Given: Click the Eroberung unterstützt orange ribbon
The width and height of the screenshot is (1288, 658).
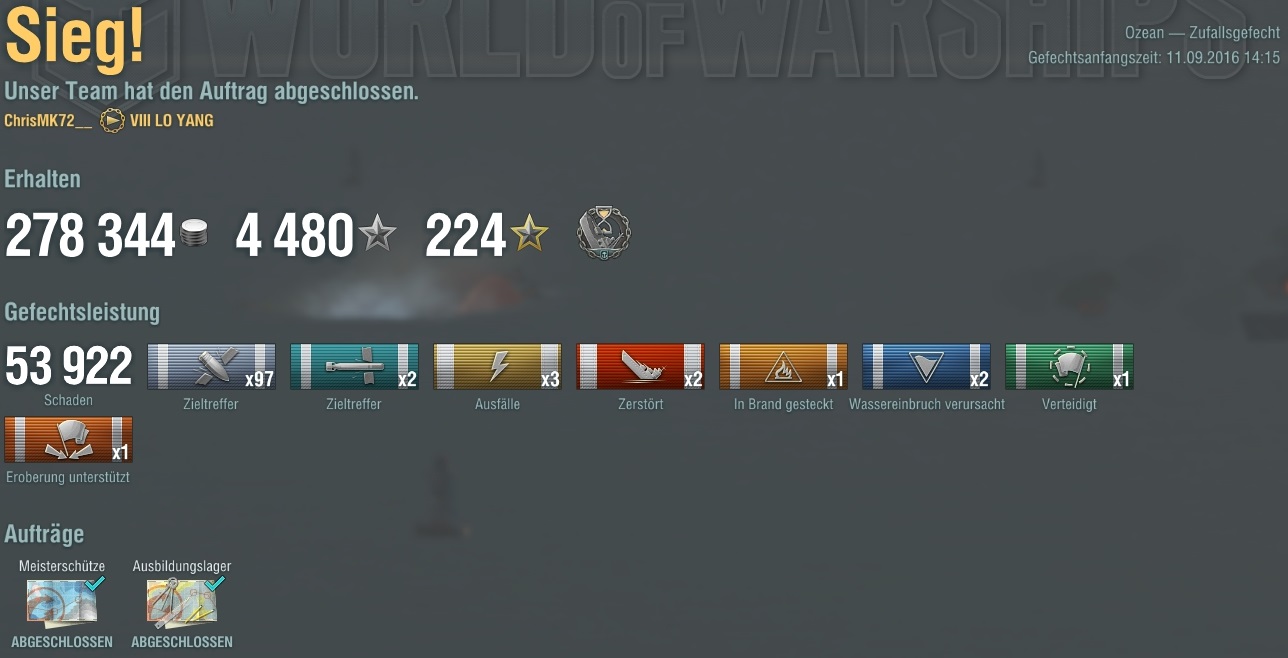Looking at the screenshot, I should [68, 440].
